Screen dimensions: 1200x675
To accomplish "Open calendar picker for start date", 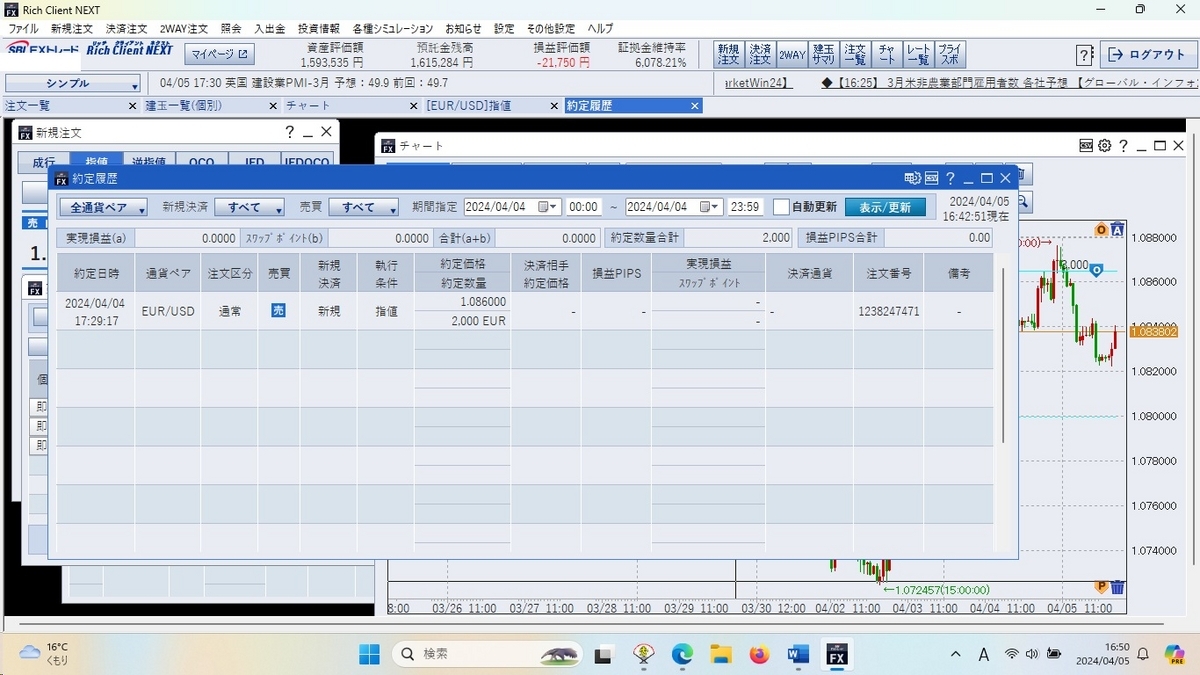I will click(x=549, y=207).
